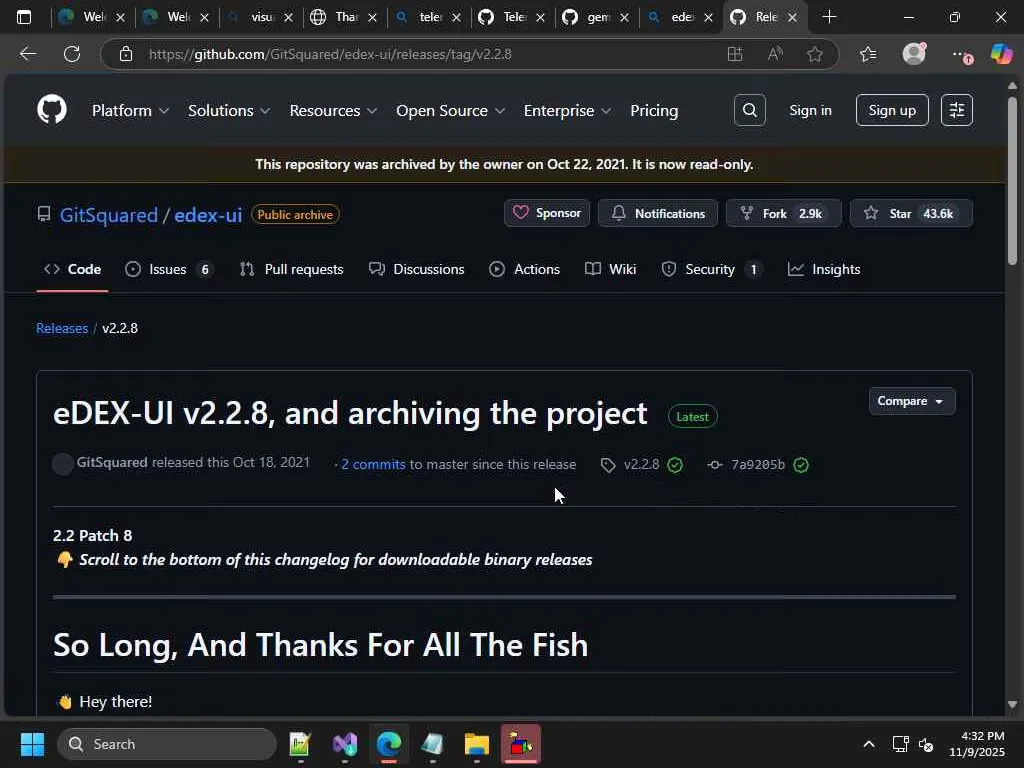Click the Latest release badge

click(692, 417)
